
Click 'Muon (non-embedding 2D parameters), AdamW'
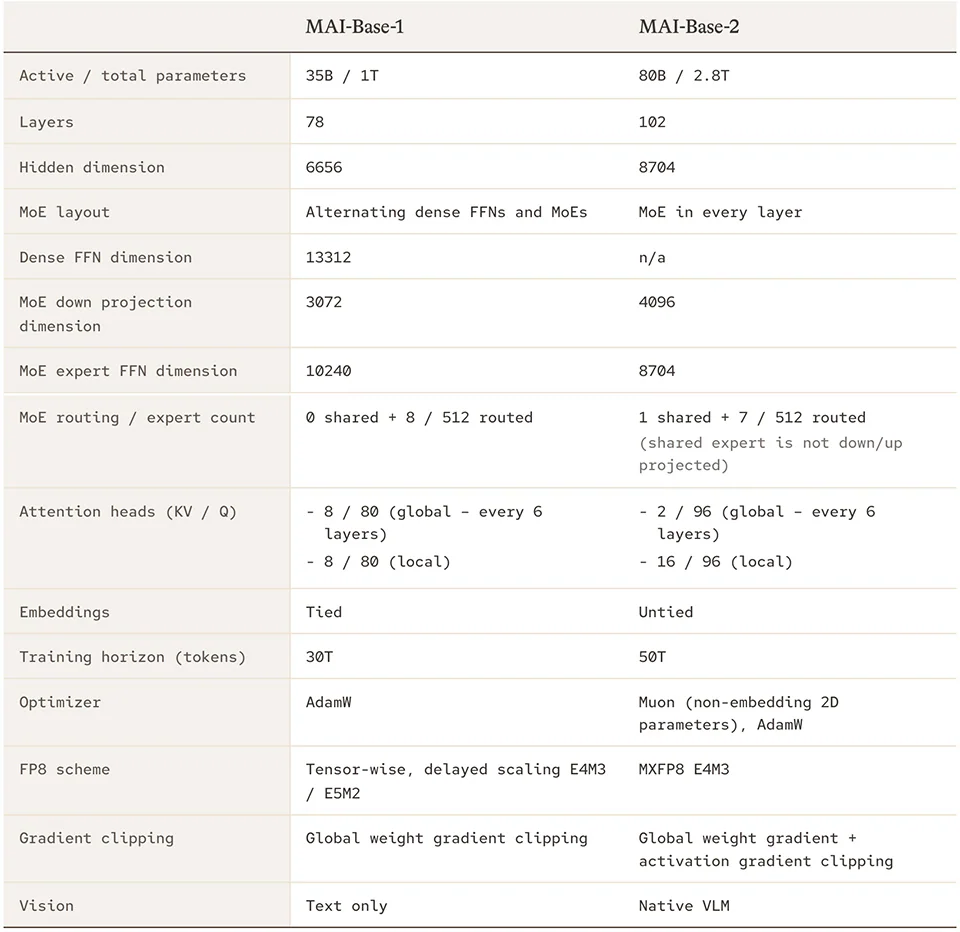click(738, 714)
